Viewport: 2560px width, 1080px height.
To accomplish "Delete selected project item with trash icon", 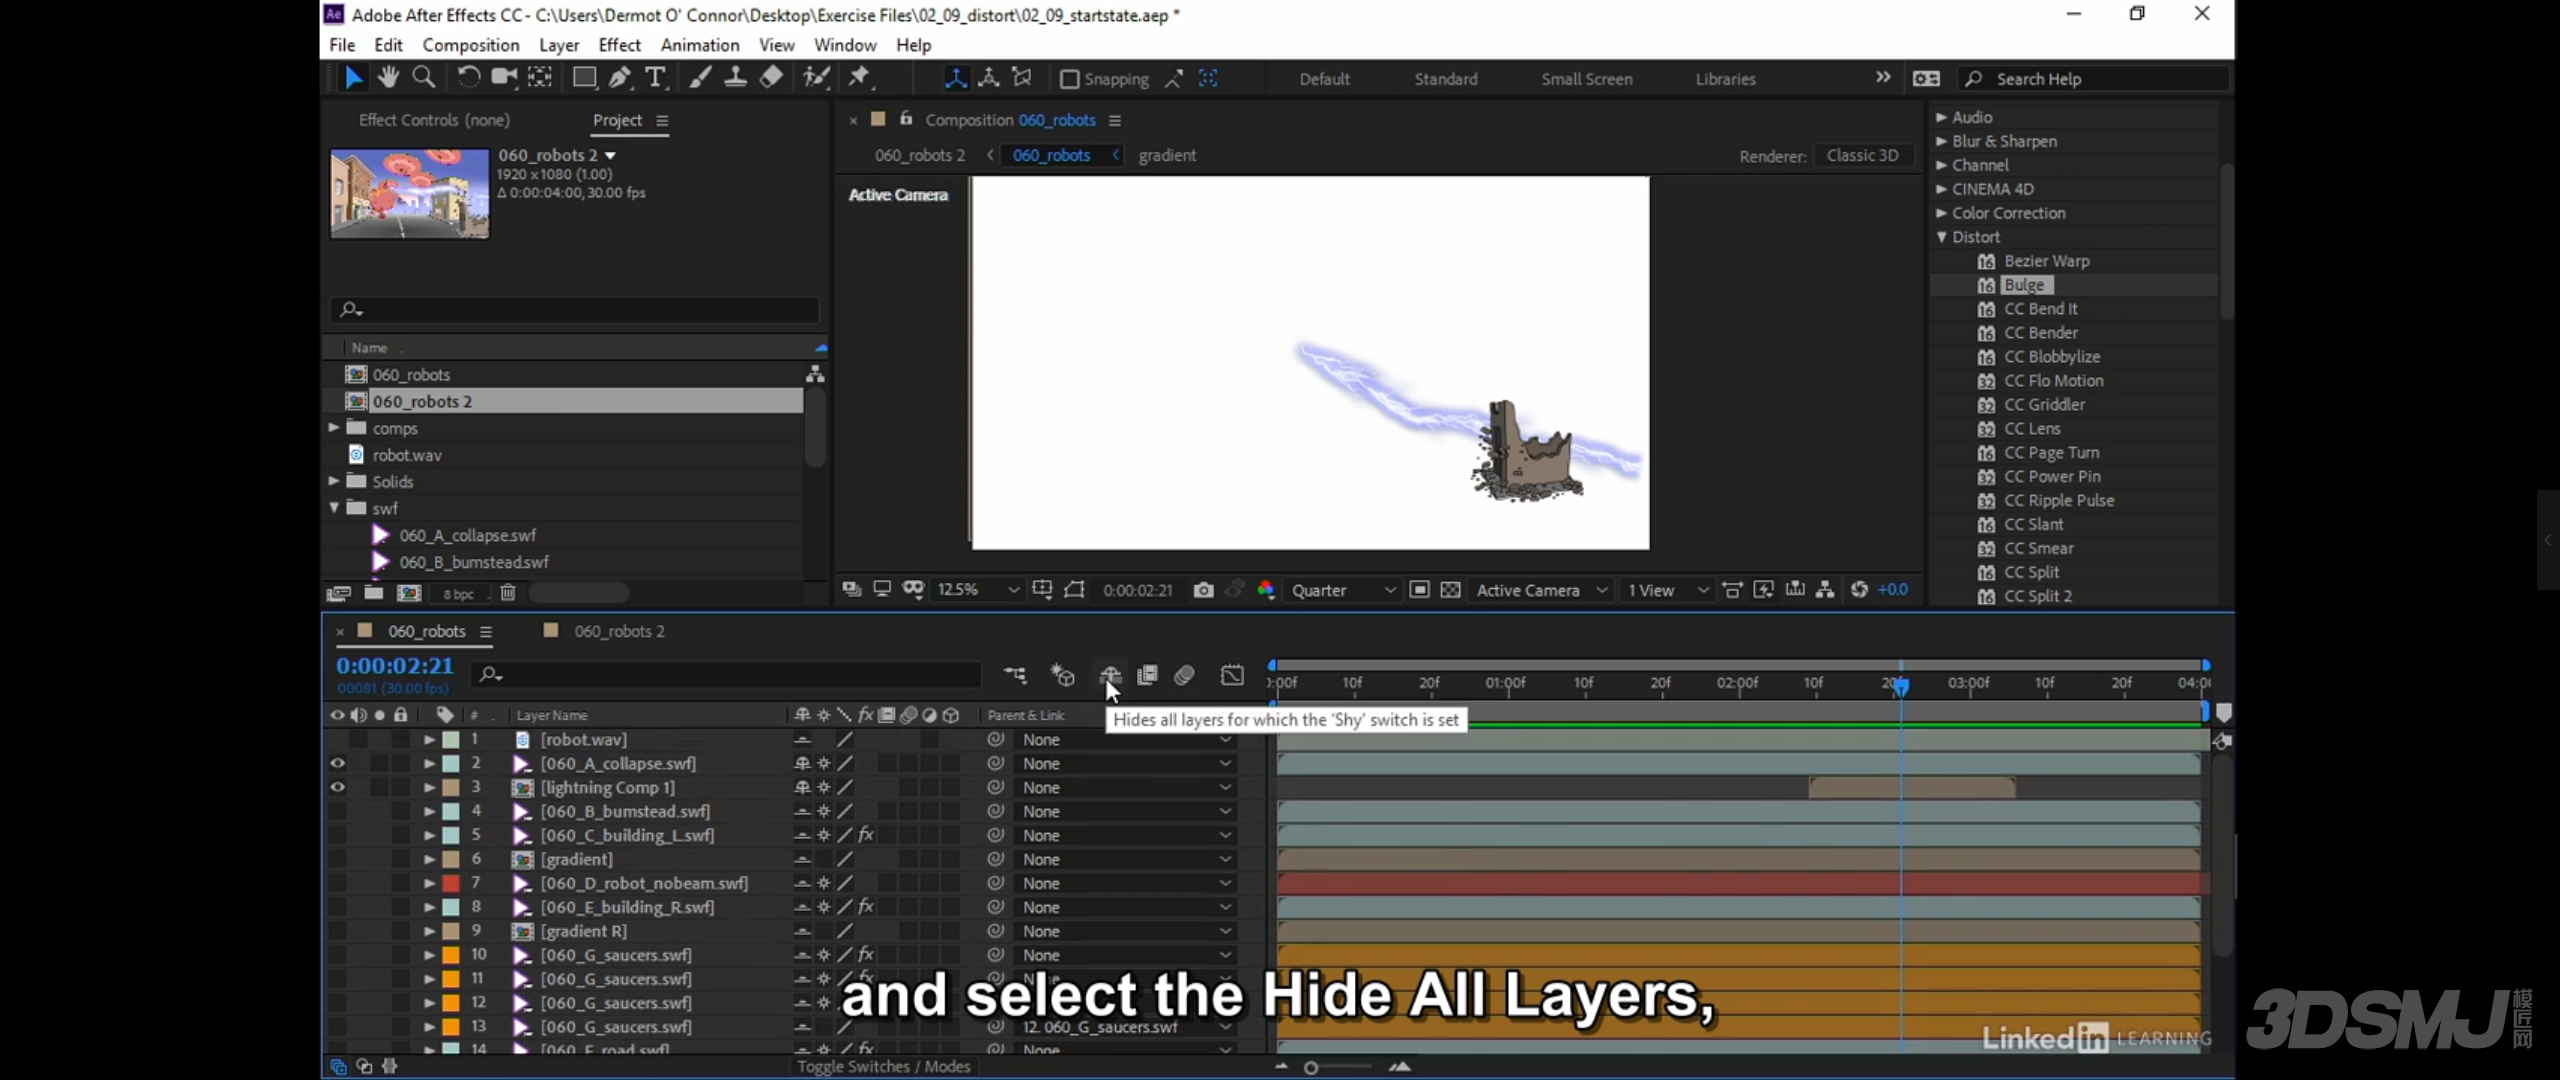I will 508,593.
